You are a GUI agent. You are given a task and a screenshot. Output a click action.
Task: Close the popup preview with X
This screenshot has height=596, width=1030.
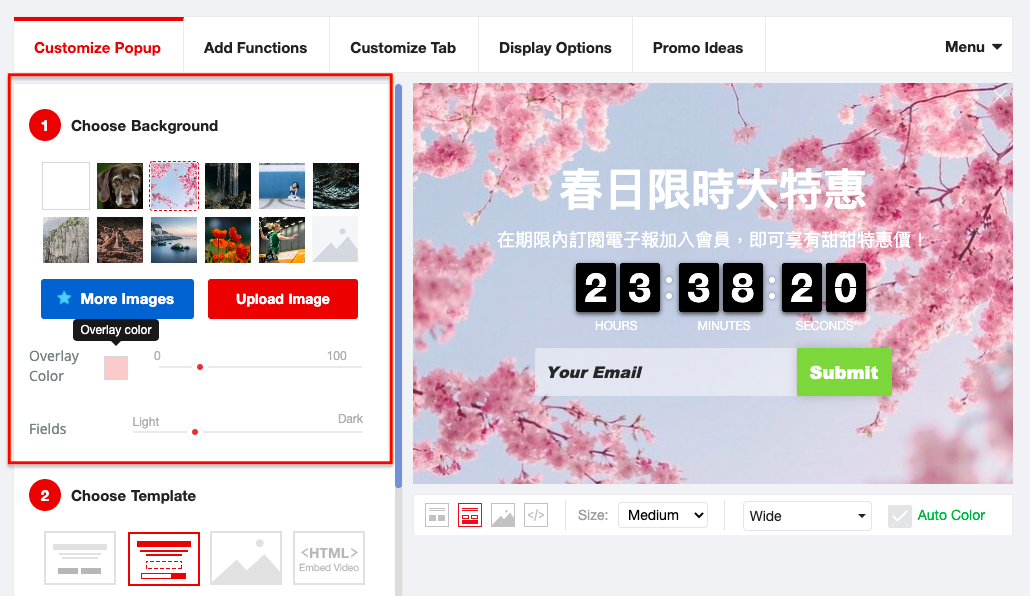tap(1000, 96)
